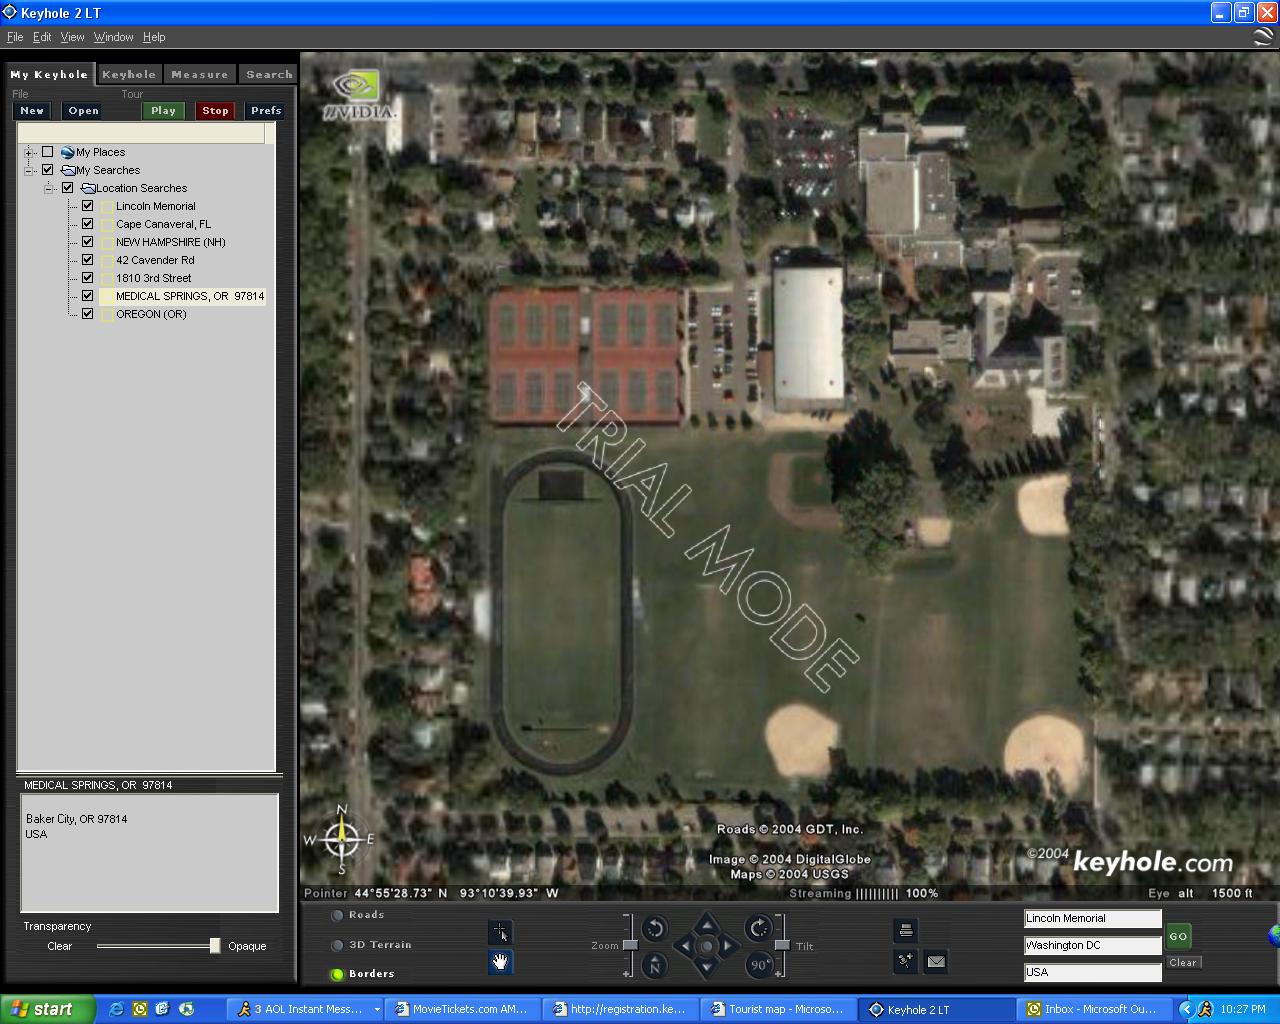Open the Help menu

[154, 37]
